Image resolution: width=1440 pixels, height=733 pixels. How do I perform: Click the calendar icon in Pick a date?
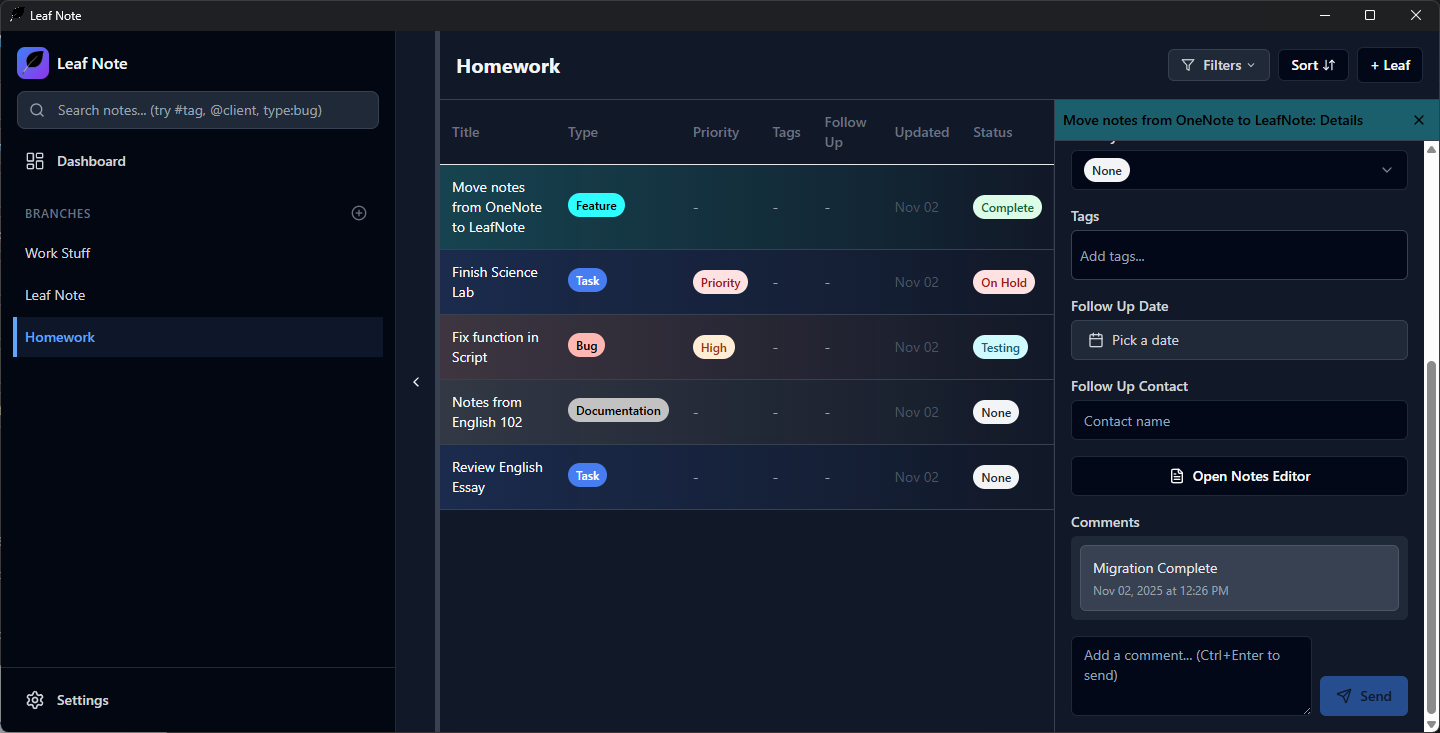[1096, 340]
